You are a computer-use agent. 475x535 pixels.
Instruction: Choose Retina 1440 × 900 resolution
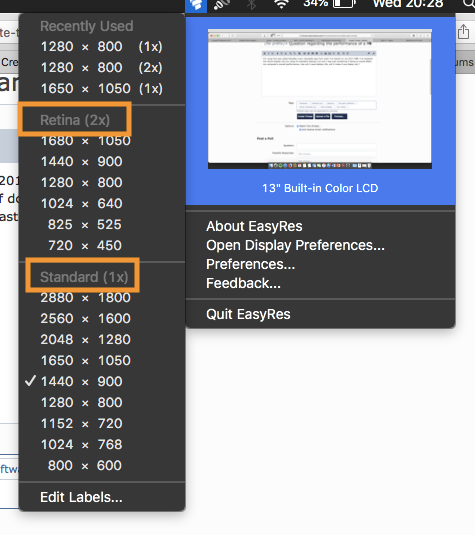pyautogui.click(x=102, y=162)
